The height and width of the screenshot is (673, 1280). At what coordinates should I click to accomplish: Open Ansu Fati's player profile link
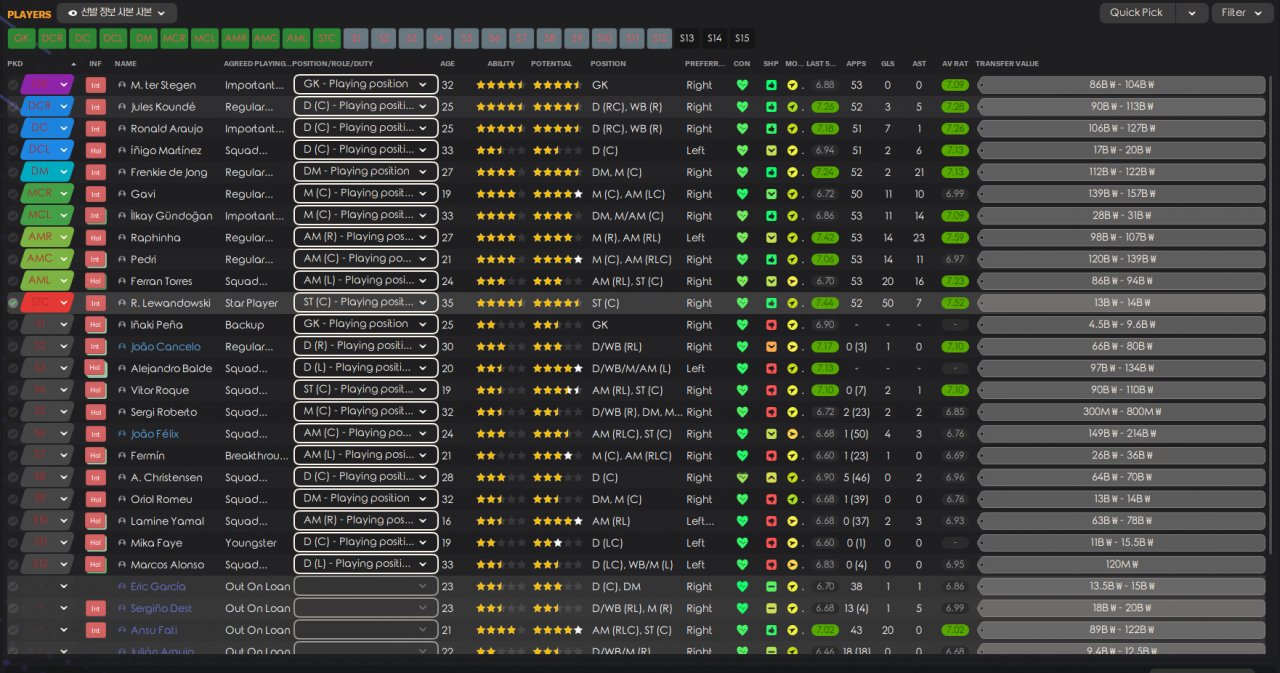click(155, 630)
